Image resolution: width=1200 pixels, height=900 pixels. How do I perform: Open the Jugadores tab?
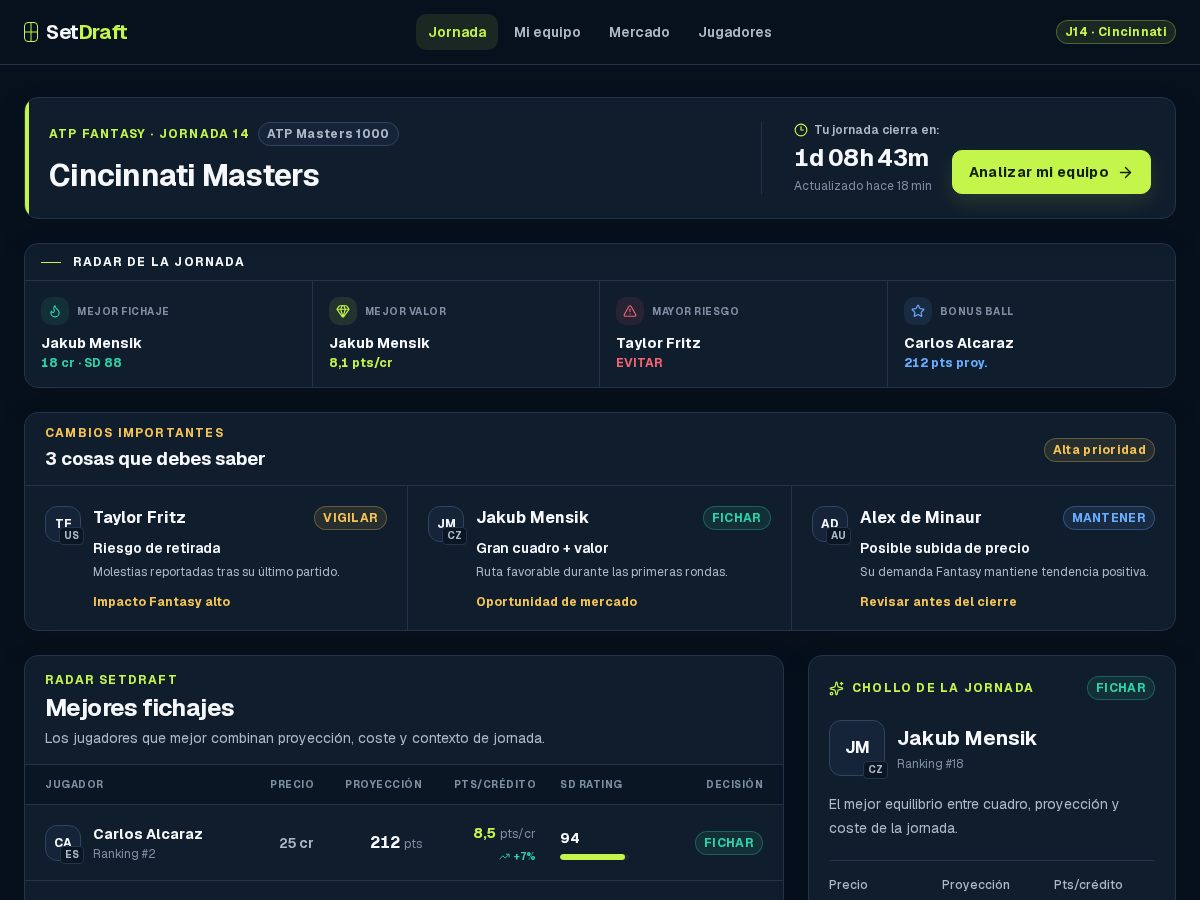(x=735, y=32)
